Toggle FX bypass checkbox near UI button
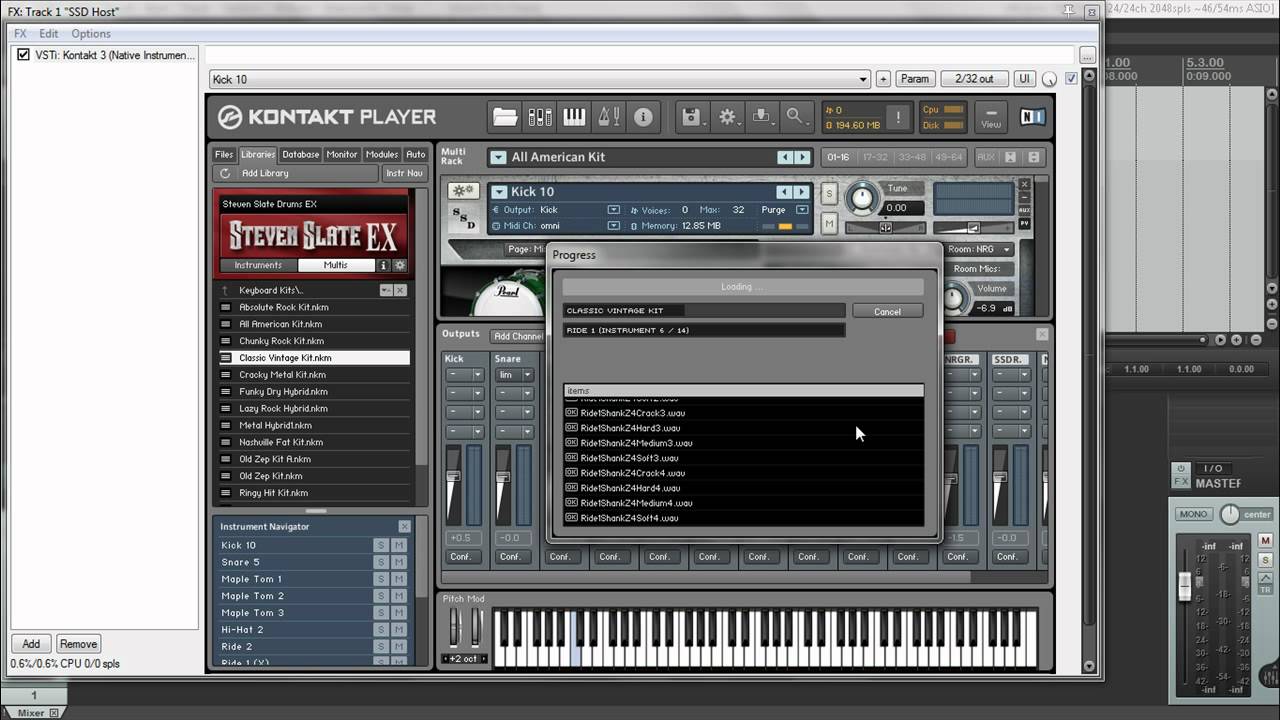 [1072, 79]
